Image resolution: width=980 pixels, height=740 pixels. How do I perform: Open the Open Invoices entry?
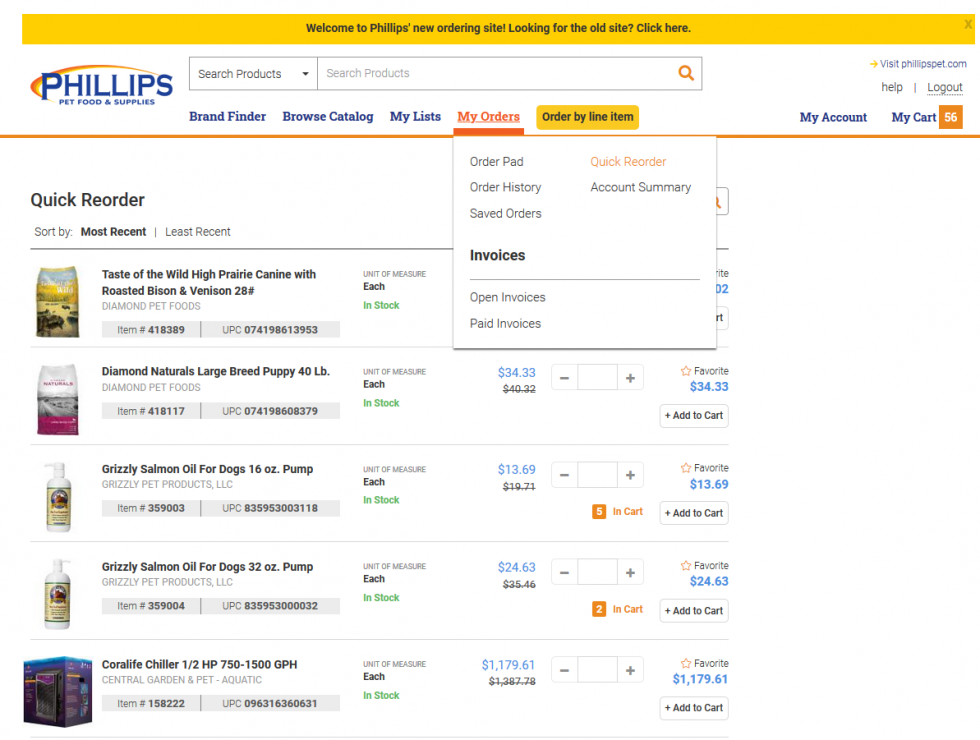click(x=508, y=297)
